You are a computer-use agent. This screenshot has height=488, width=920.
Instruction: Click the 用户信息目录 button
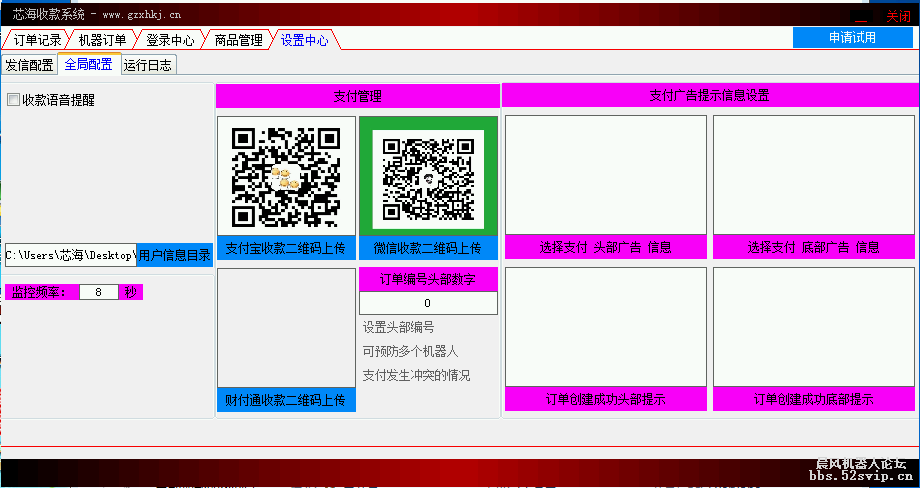click(174, 255)
